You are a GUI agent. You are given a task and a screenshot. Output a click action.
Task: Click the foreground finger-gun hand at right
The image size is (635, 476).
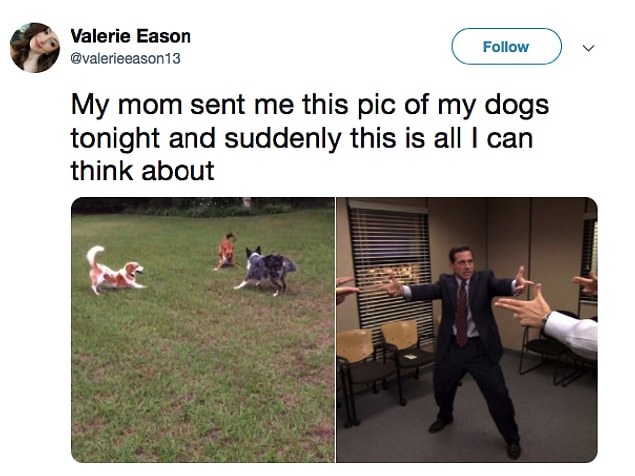[x=522, y=307]
